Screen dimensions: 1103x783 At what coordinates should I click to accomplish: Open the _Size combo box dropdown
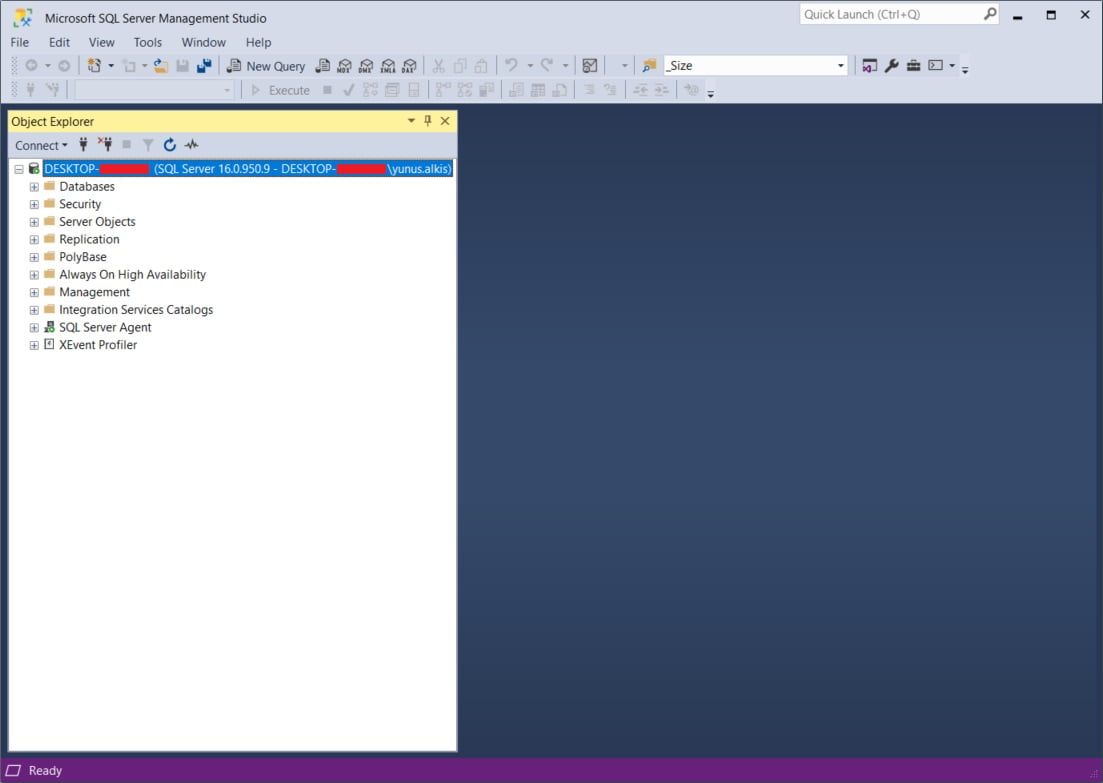pyautogui.click(x=839, y=65)
